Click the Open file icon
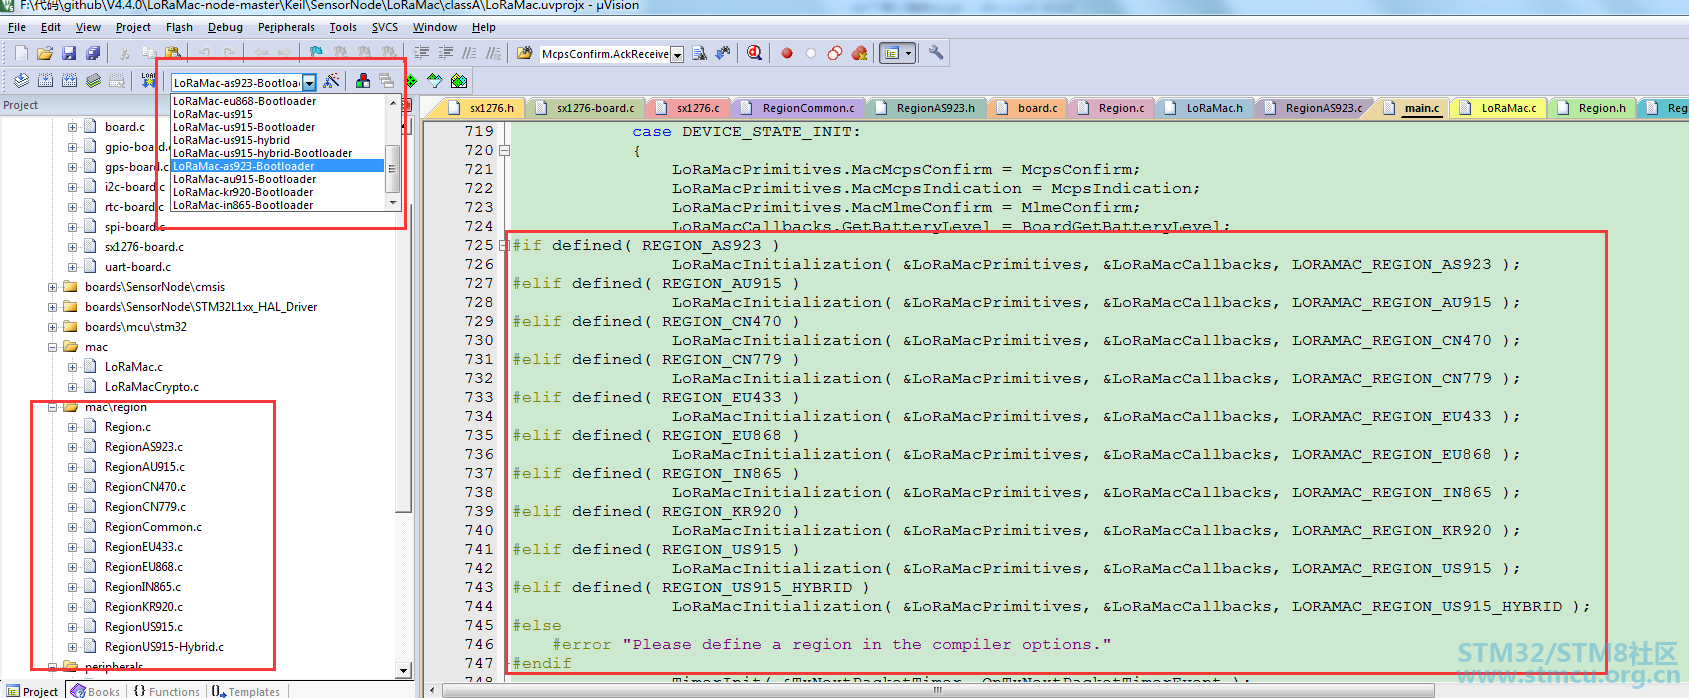This screenshot has height=698, width=1689. pos(45,53)
